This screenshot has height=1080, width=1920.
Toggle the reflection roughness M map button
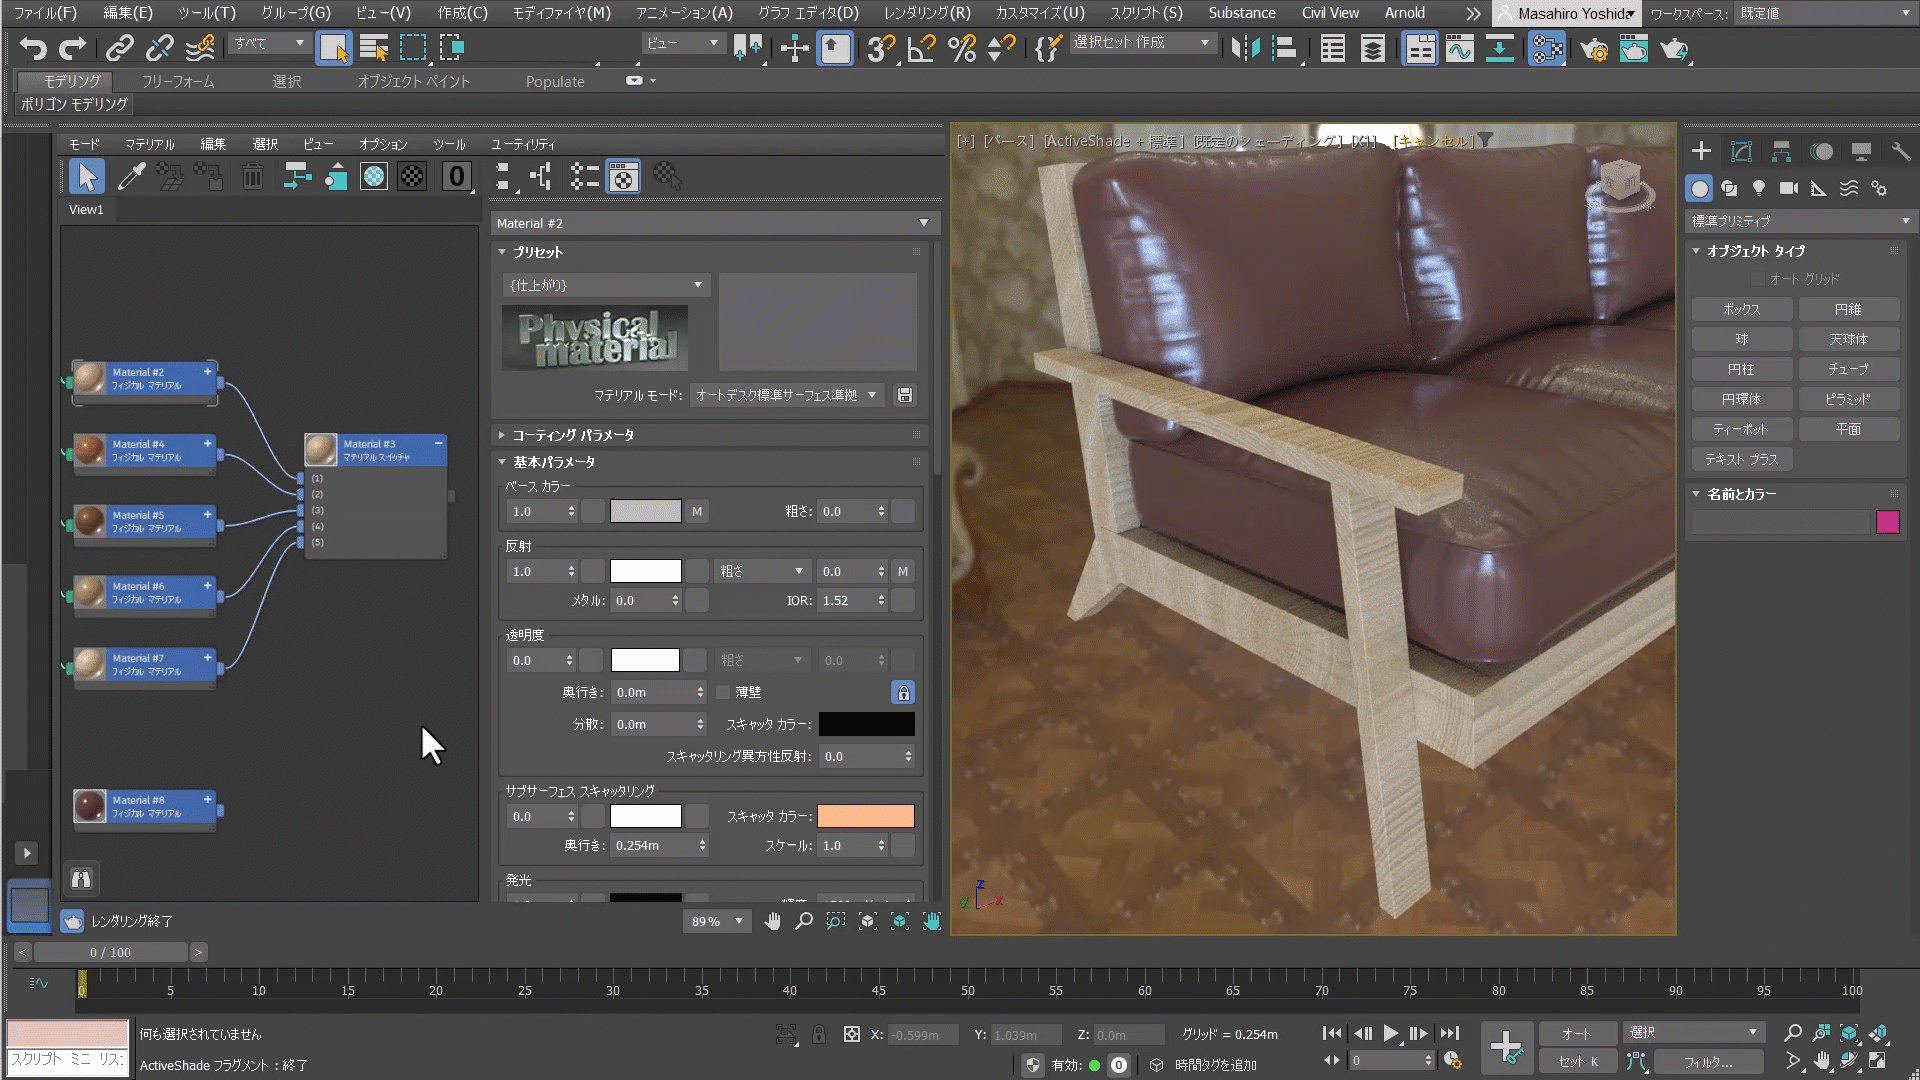pyautogui.click(x=903, y=571)
